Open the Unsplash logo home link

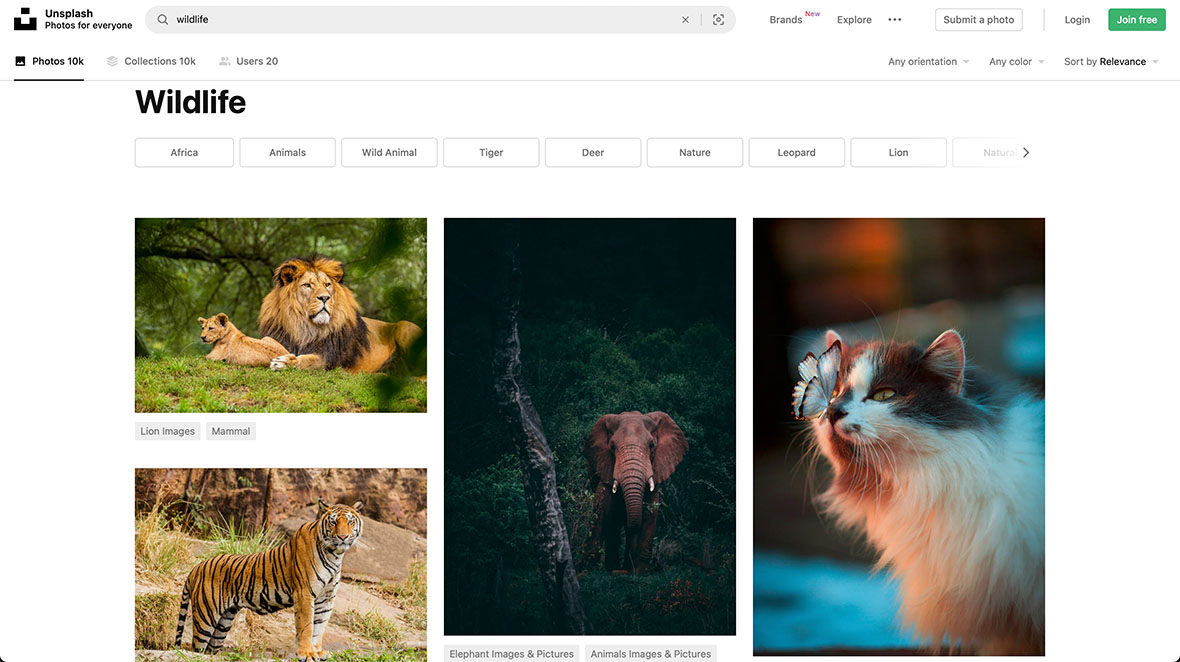pos(26,19)
